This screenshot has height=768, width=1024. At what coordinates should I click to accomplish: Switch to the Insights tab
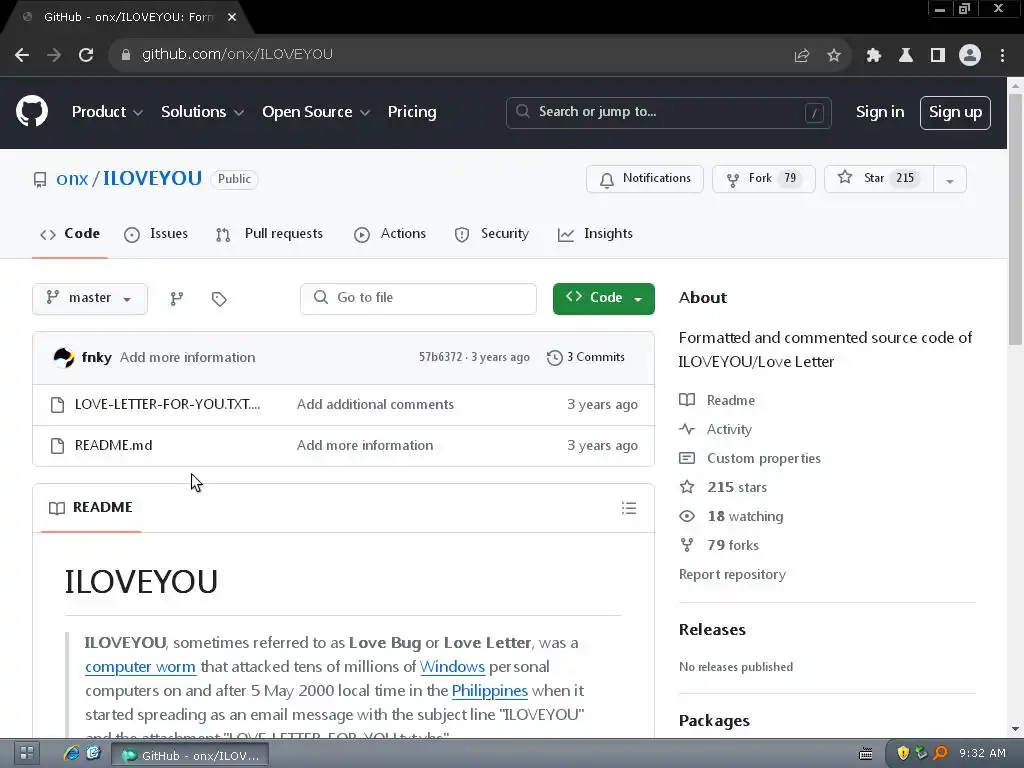pos(595,234)
